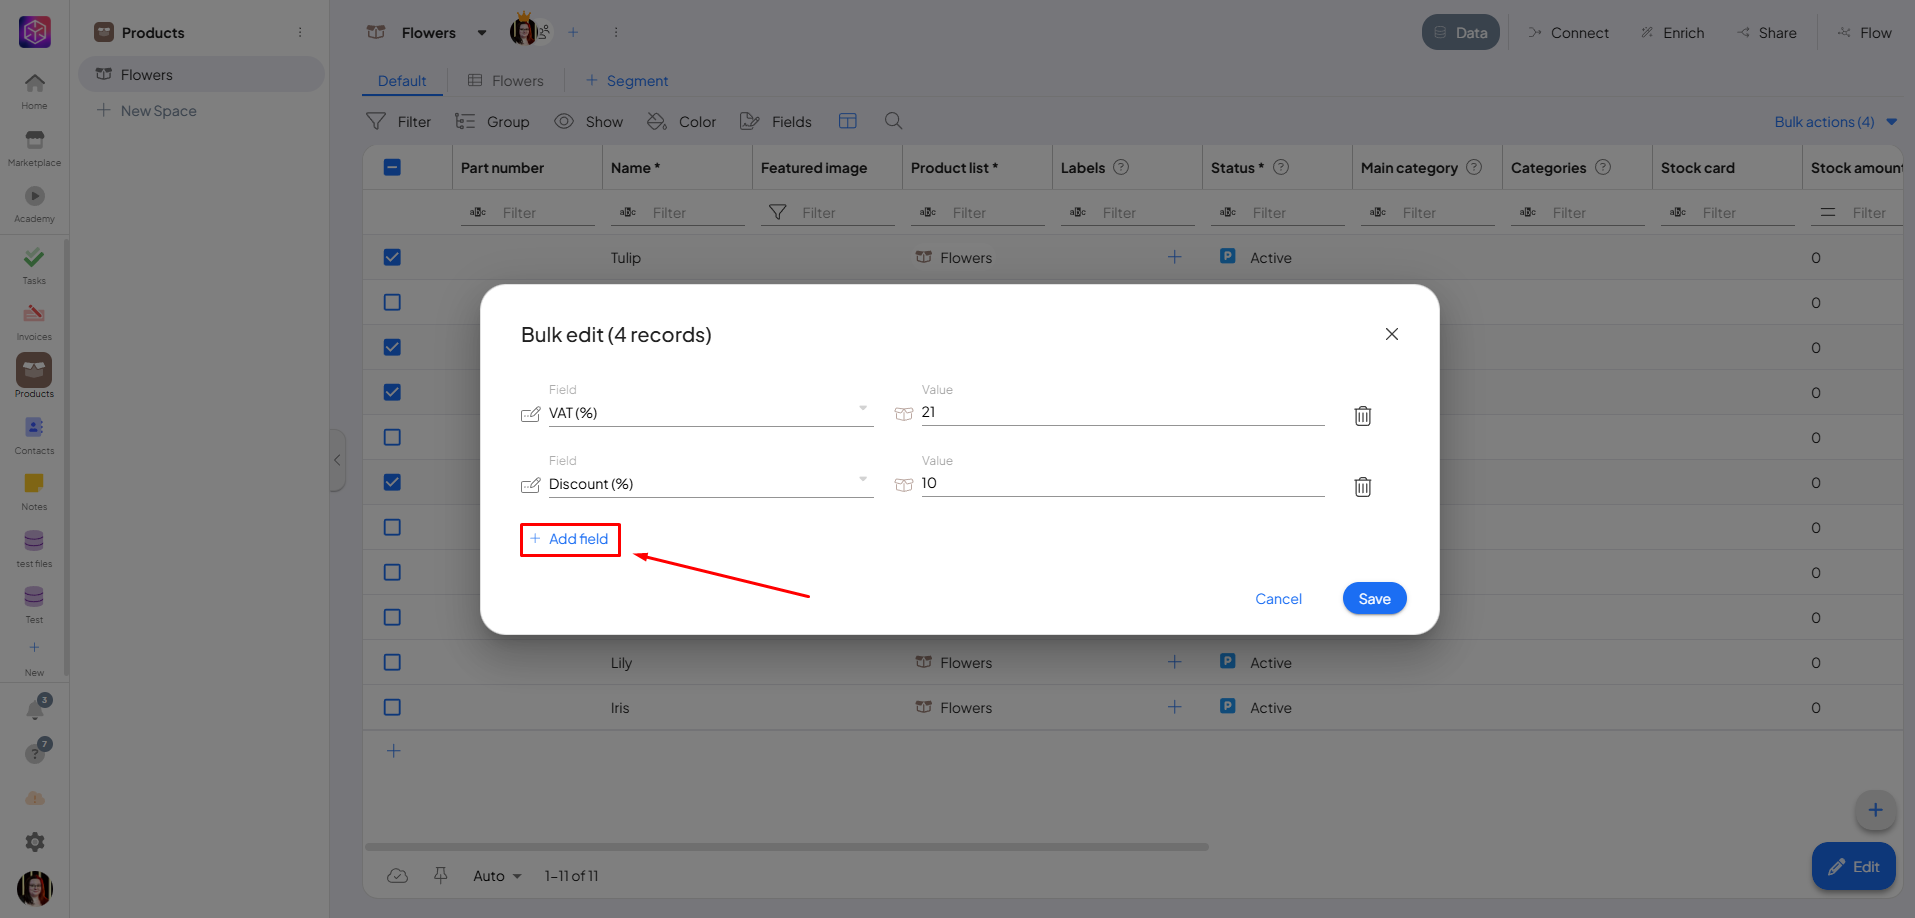This screenshot has width=1915, height=918.
Task: Open settings gear in sidebar
Action: 35,842
